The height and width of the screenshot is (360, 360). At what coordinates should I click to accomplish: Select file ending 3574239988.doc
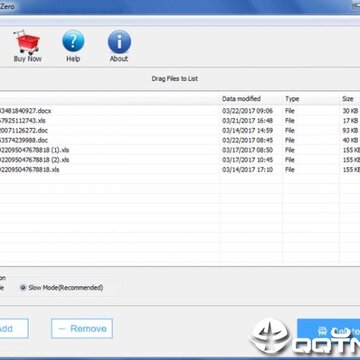[24, 140]
